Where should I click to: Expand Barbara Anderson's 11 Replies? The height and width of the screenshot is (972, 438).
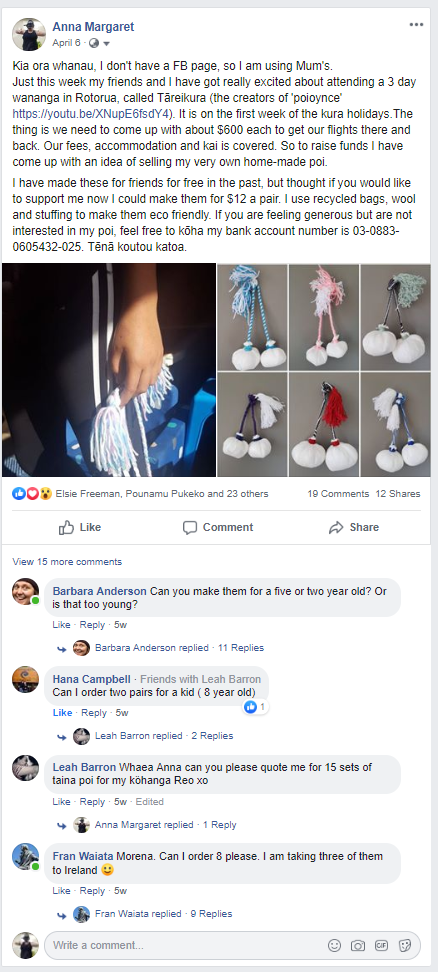[x=241, y=648]
